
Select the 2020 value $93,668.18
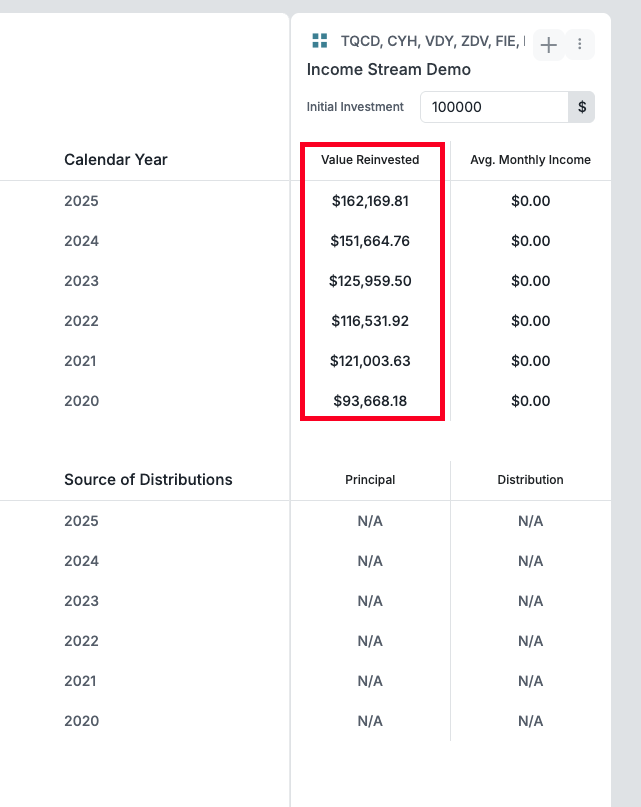click(370, 401)
